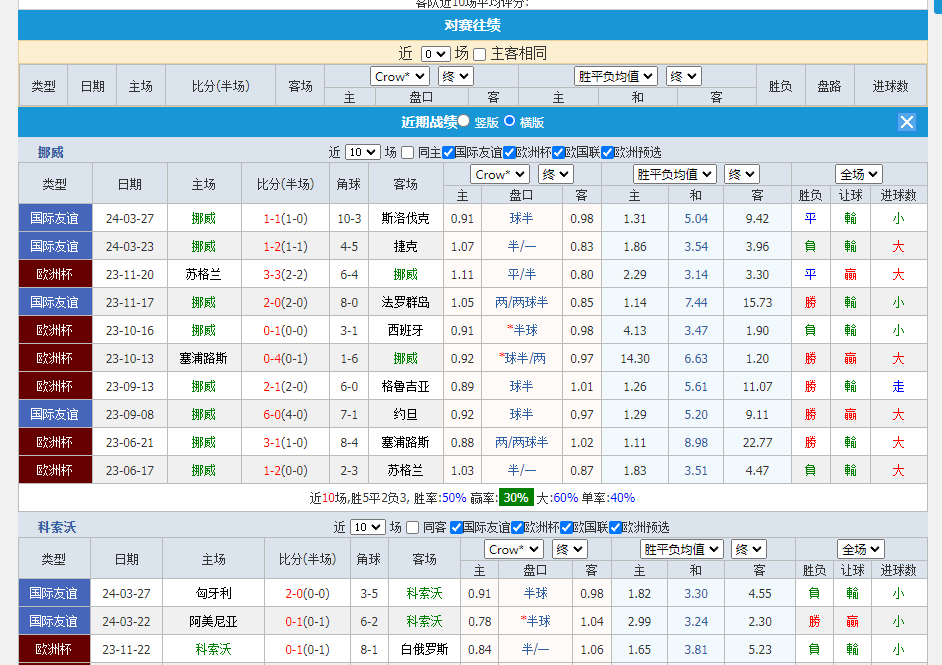Viewport: 942px width, 665px height.
Task: Open the 近10场 dropdown for 科索沃
Action: (366, 527)
